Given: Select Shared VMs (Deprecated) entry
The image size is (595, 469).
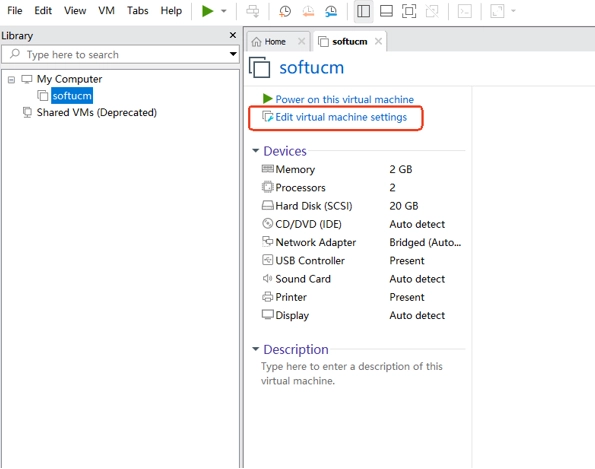Looking at the screenshot, I should coord(96,113).
